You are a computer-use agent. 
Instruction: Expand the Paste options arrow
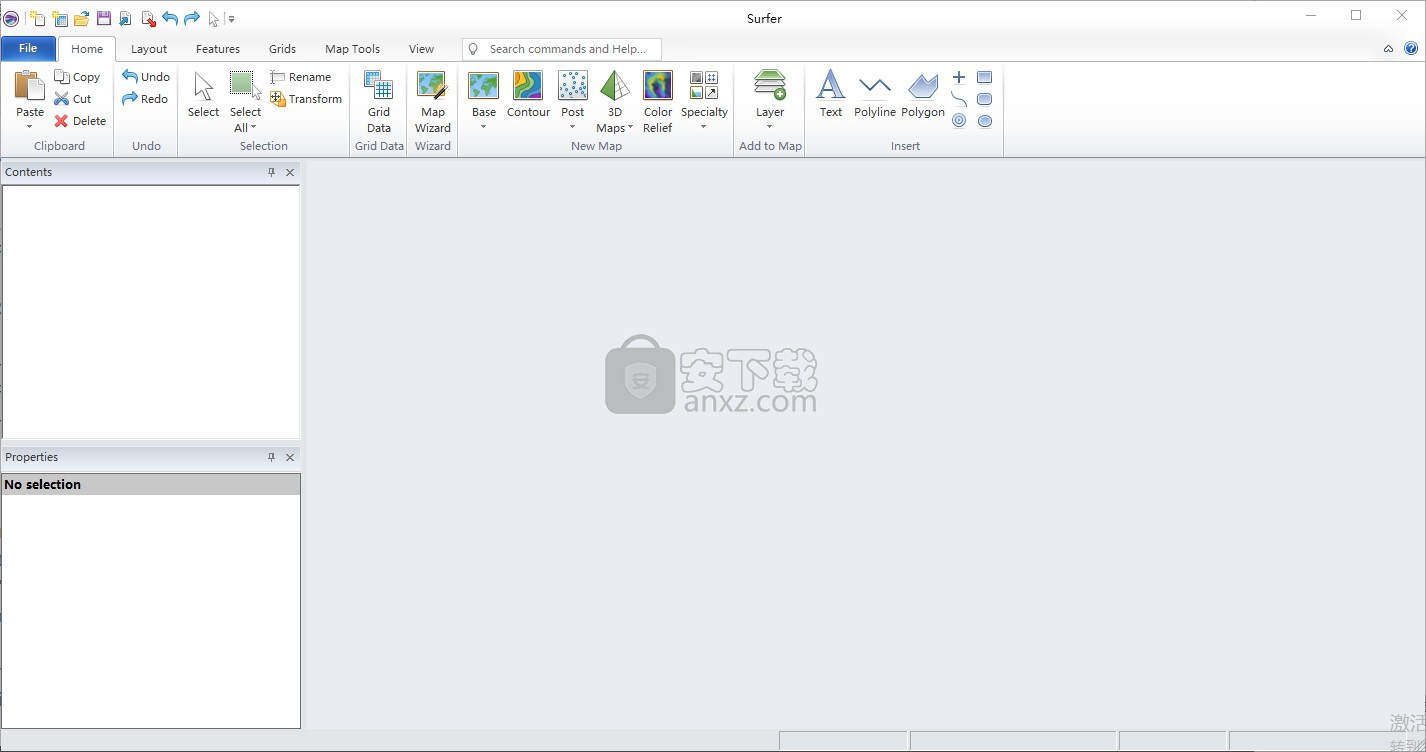[30, 127]
